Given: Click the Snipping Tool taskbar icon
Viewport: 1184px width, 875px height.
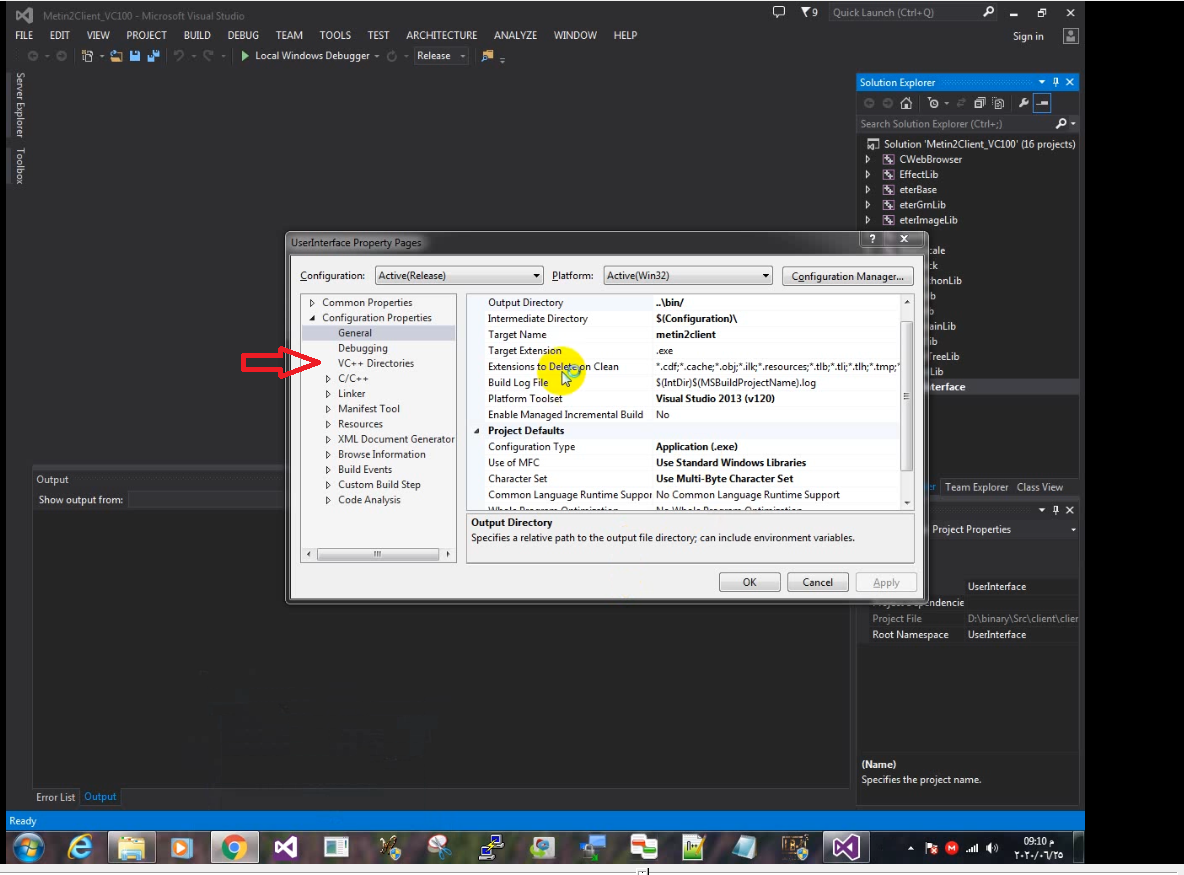Looking at the screenshot, I should point(439,848).
